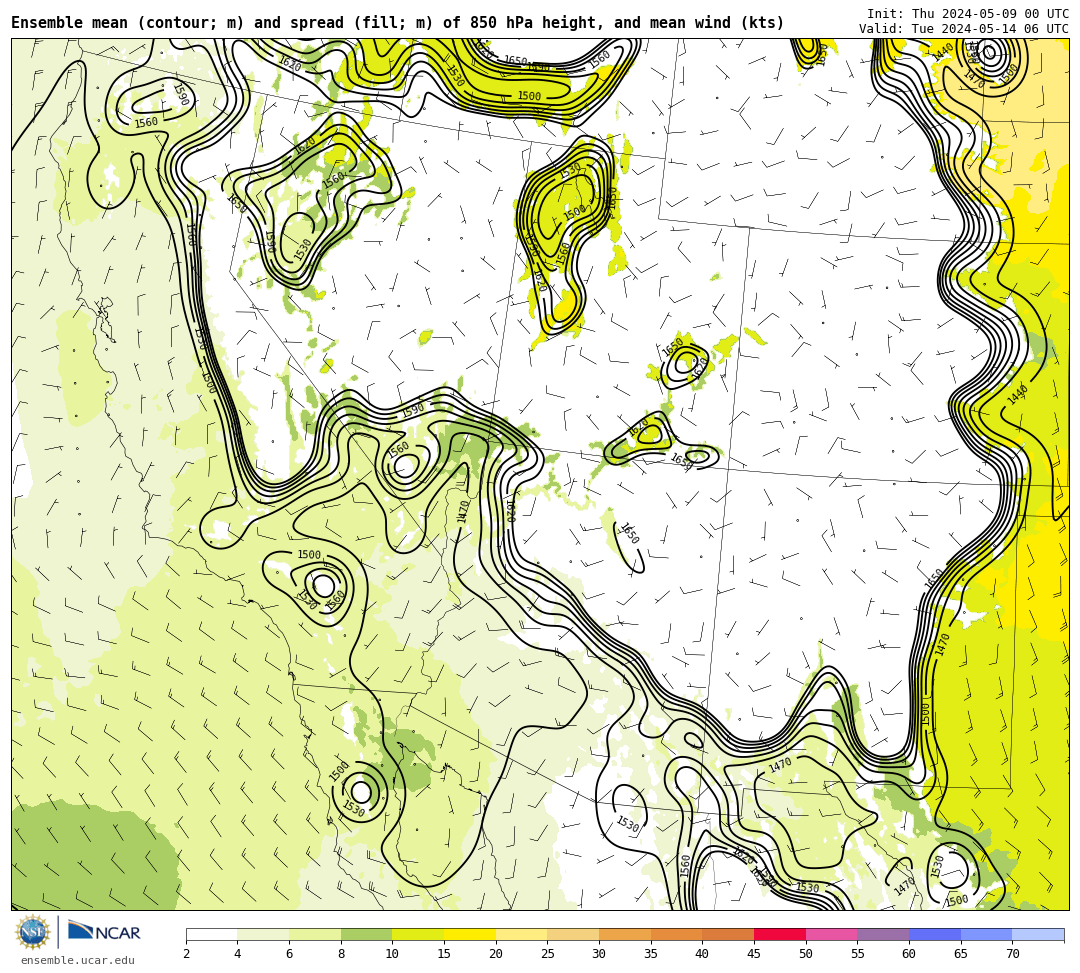Viewport: 1080px width, 973px height.
Task: Click the colorbar label 65
Action: pos(961,954)
